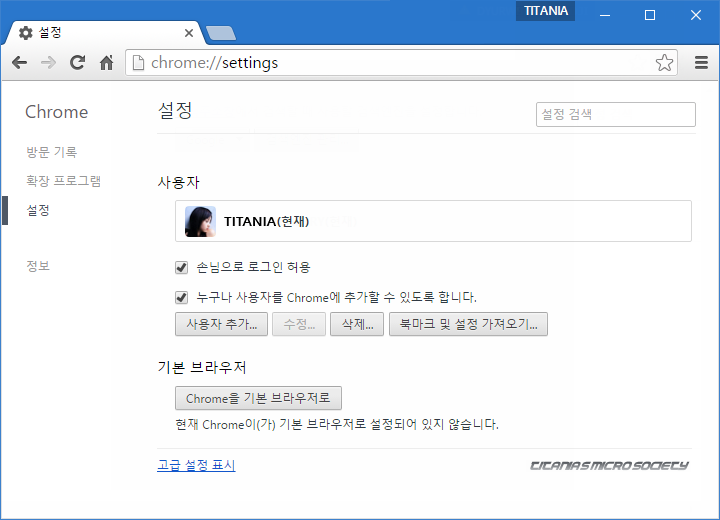
Task: Open a new tab
Action: (x=221, y=33)
